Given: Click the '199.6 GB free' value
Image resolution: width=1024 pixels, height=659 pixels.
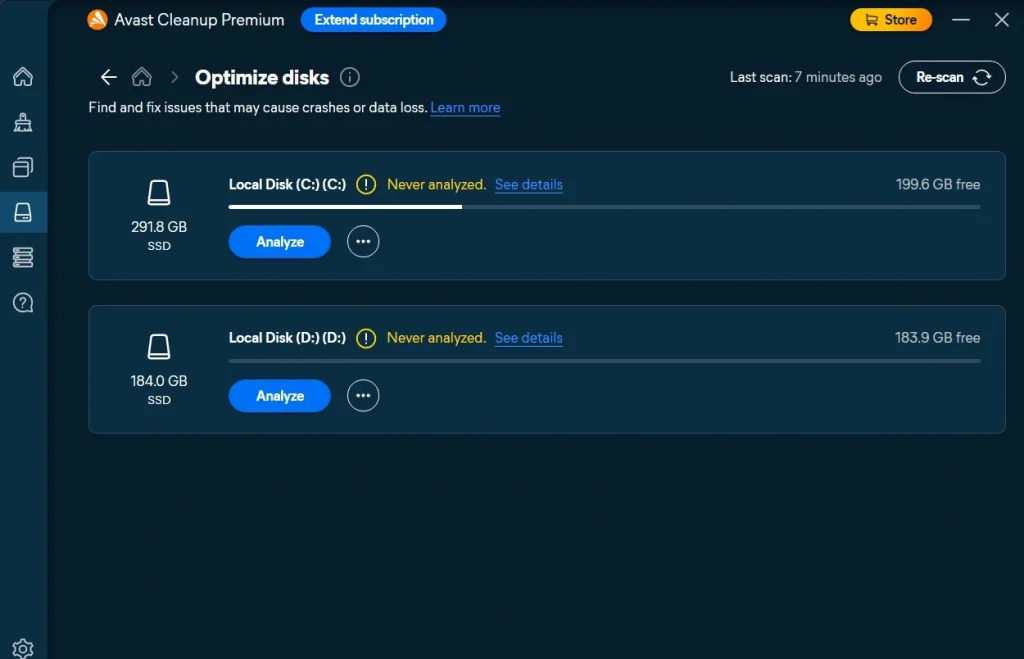Looking at the screenshot, I should coord(937,185).
